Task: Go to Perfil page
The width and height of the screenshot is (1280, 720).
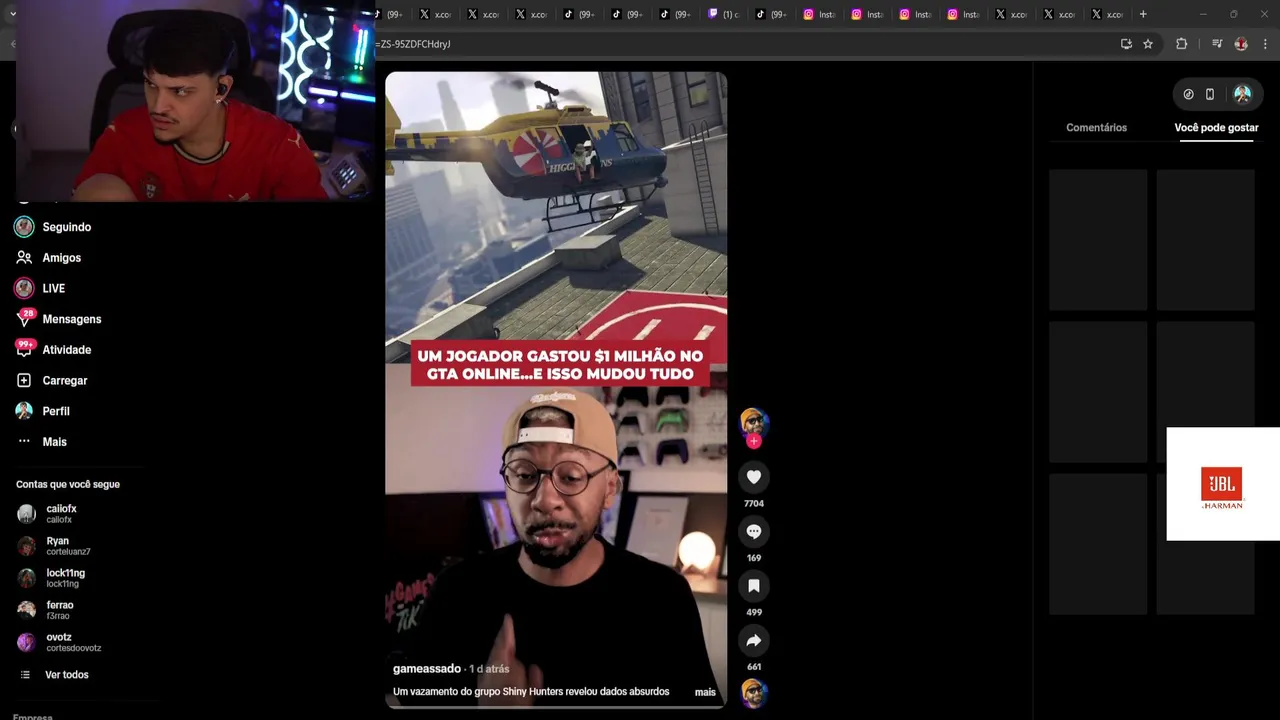Action: click(x=42, y=411)
